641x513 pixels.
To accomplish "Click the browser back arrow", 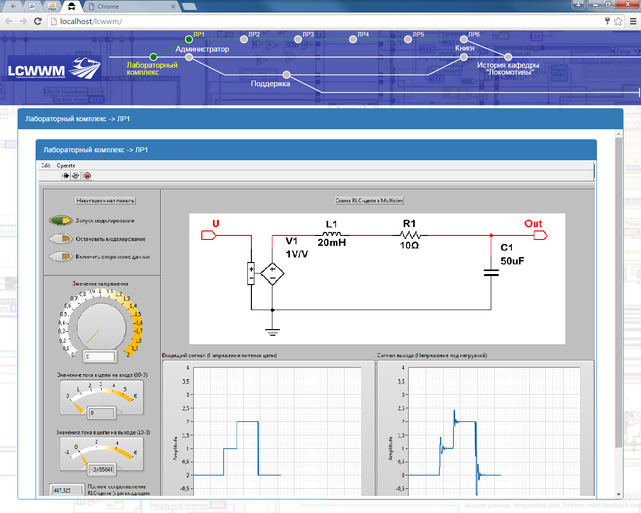I will coord(10,20).
